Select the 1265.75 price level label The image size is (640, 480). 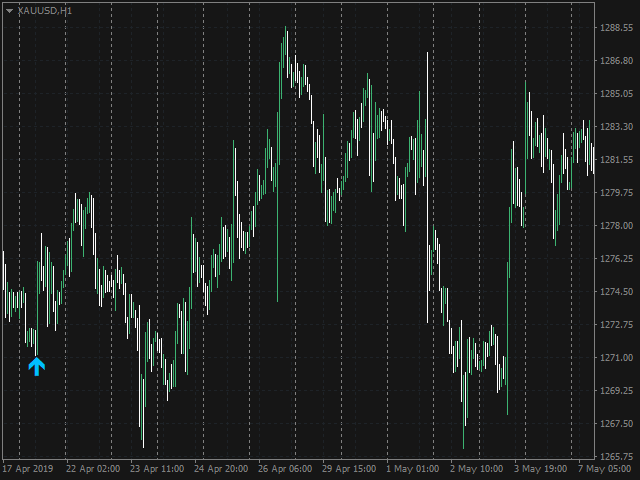tap(617, 456)
